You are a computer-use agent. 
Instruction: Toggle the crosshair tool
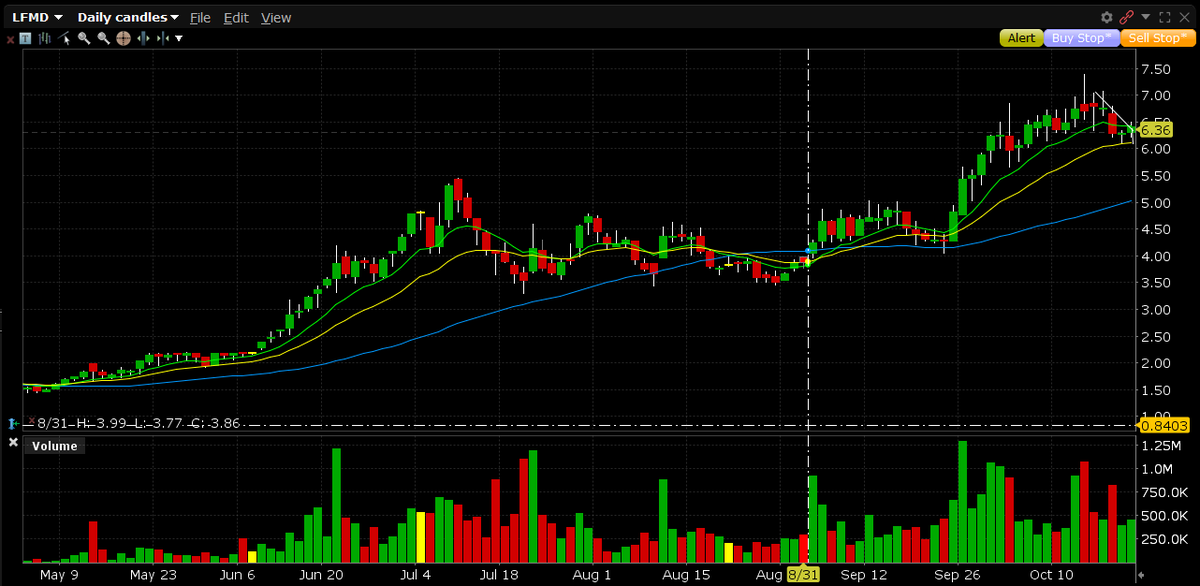[123, 38]
